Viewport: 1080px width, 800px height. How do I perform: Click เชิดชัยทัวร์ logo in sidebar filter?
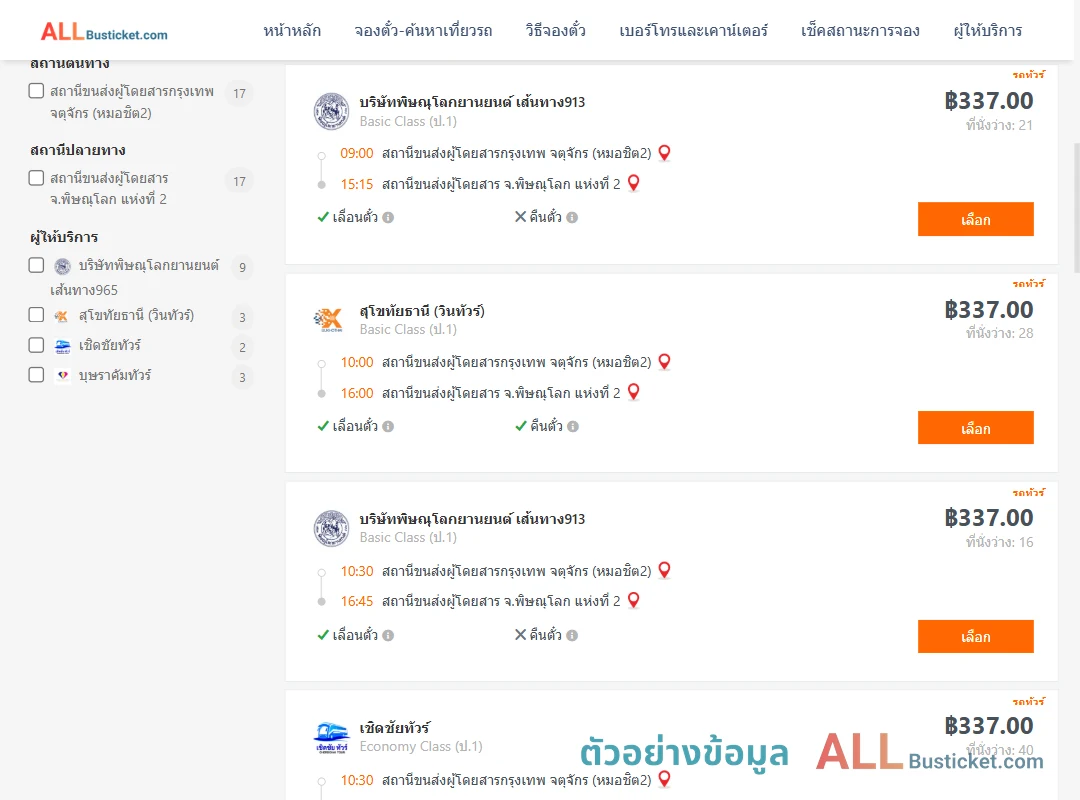click(x=63, y=346)
